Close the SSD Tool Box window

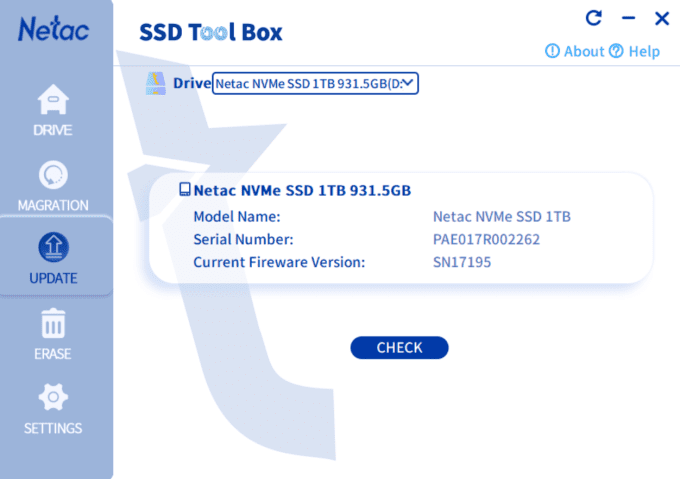click(662, 18)
